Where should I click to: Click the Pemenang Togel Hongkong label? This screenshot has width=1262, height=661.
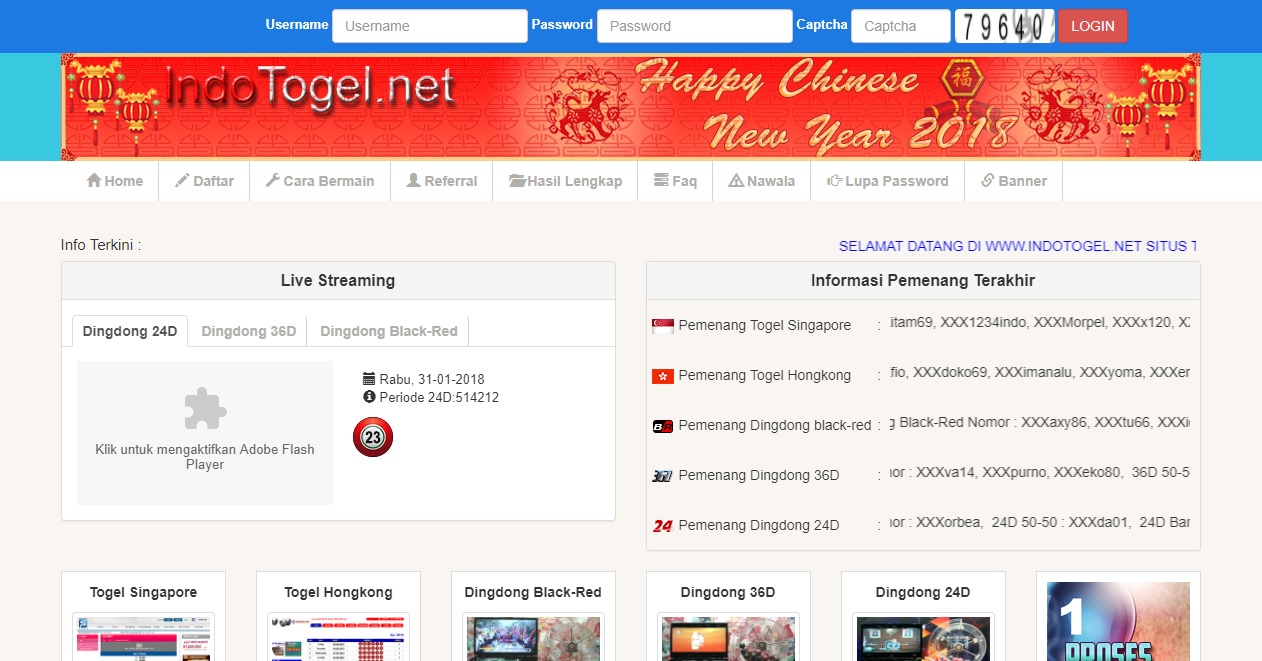coord(765,375)
